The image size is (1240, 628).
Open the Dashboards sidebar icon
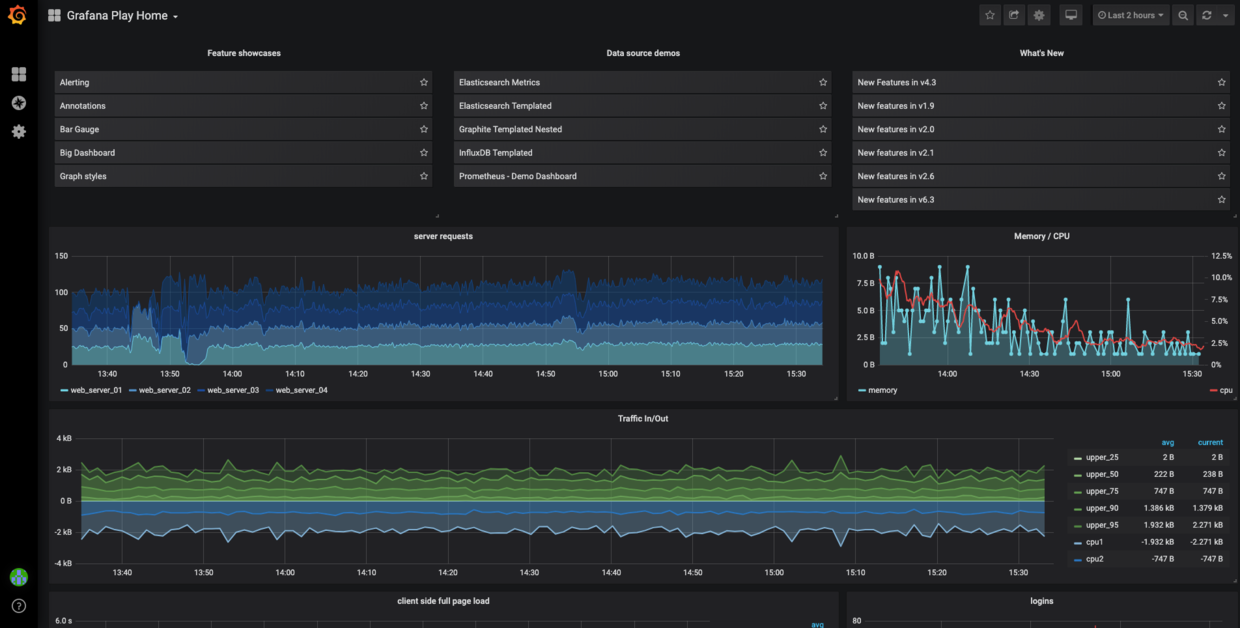pyautogui.click(x=18, y=75)
